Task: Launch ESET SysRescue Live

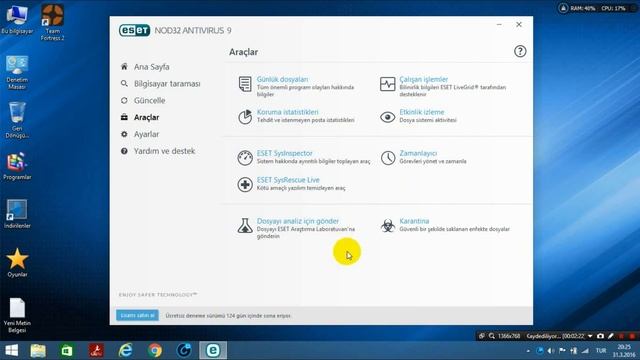Action: pos(288,180)
